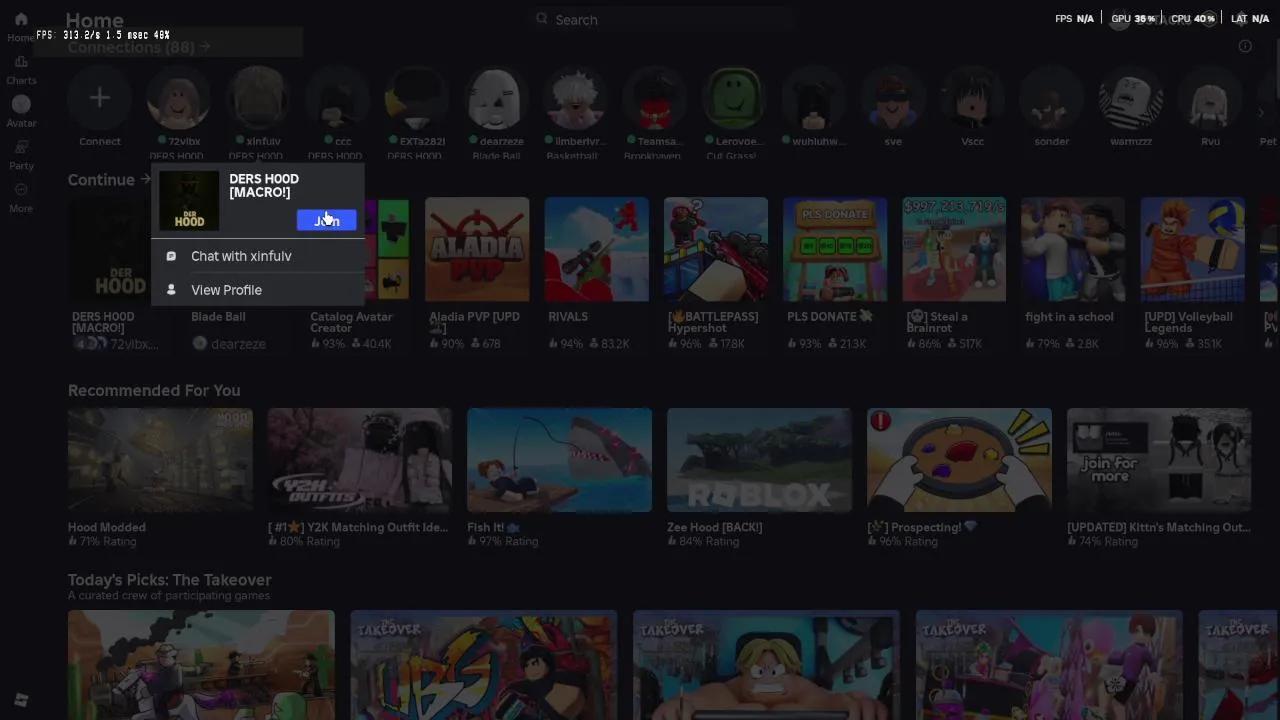Screen dimensions: 1280x720
Task: Open dearzeze friend avatar
Action: (496, 98)
